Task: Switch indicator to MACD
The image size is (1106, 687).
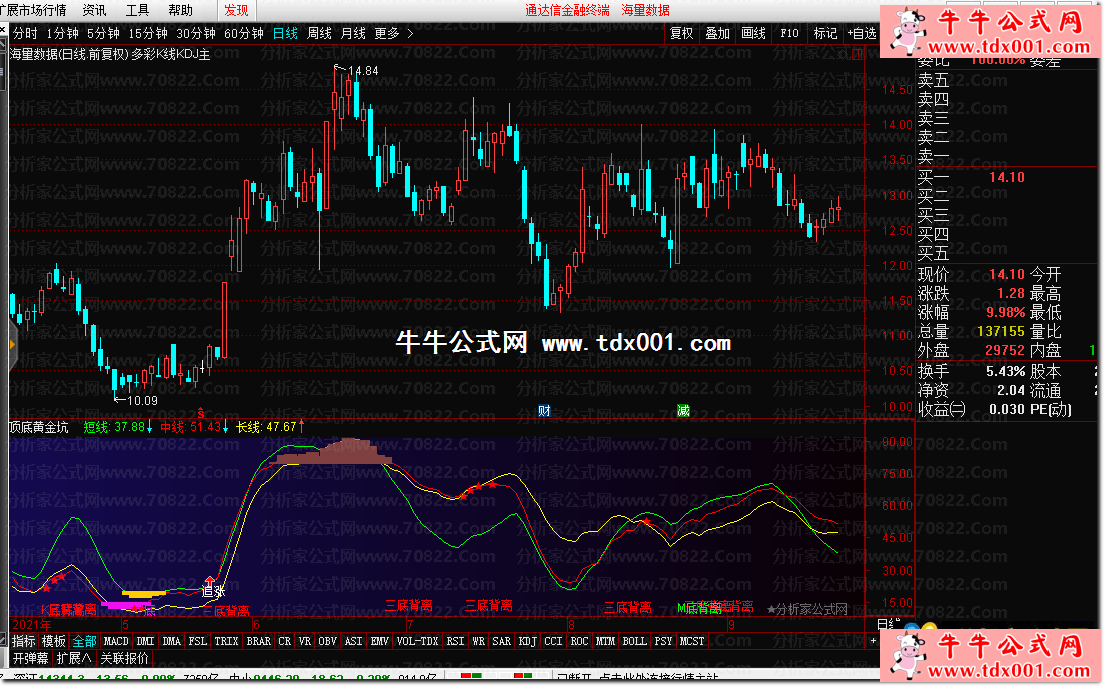Action: pyautogui.click(x=116, y=641)
